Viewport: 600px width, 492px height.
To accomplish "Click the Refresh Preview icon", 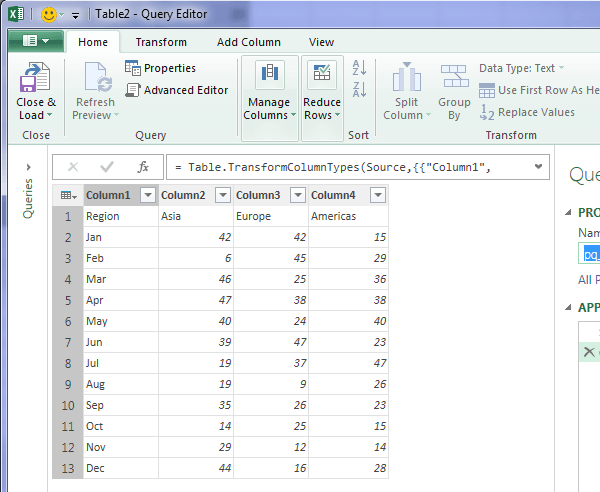I will [x=98, y=77].
